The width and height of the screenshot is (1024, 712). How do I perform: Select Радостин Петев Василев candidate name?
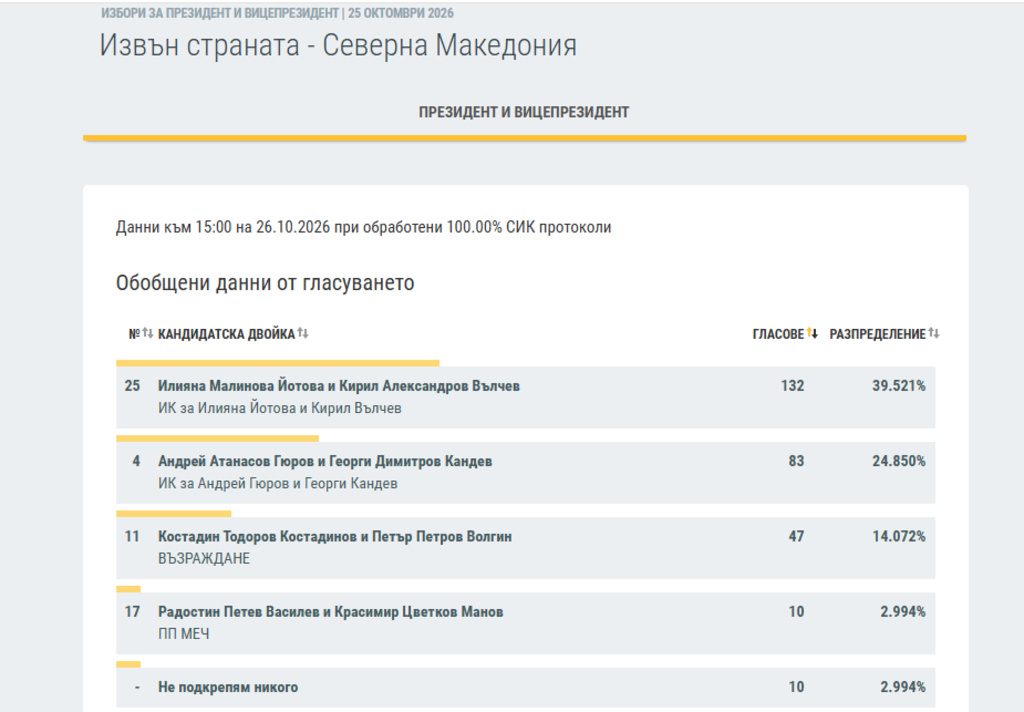coord(330,611)
